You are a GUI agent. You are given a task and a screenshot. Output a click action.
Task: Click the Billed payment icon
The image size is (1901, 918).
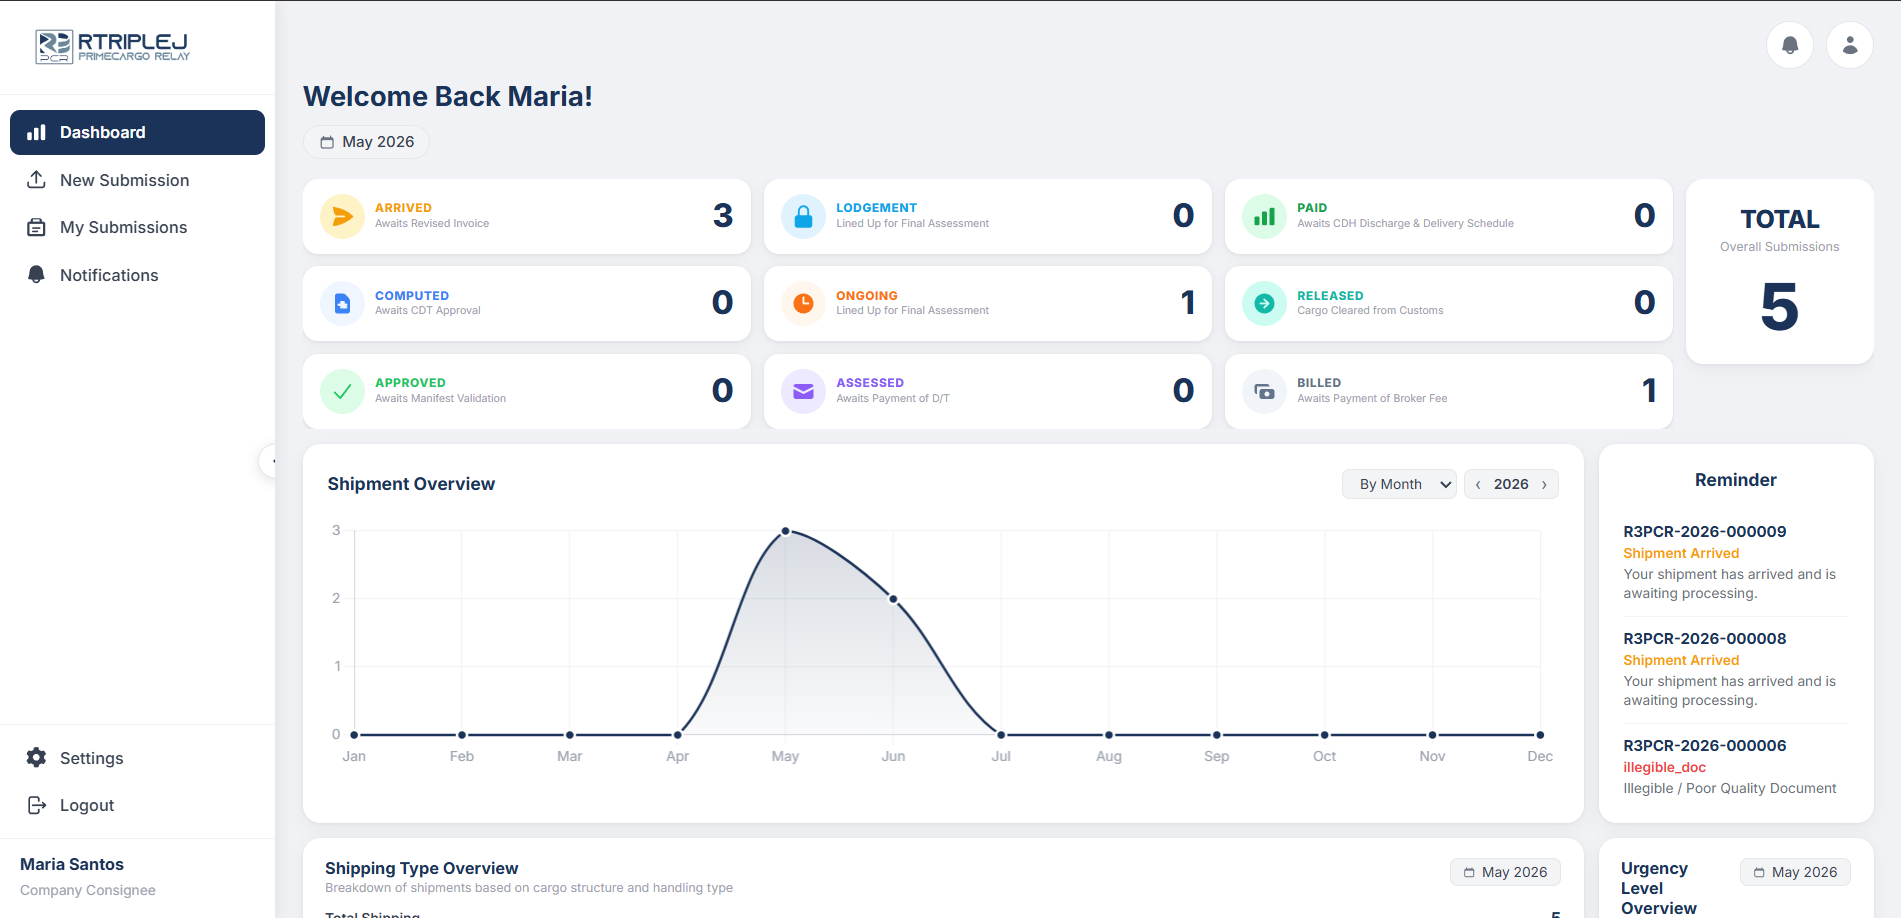click(x=1264, y=391)
